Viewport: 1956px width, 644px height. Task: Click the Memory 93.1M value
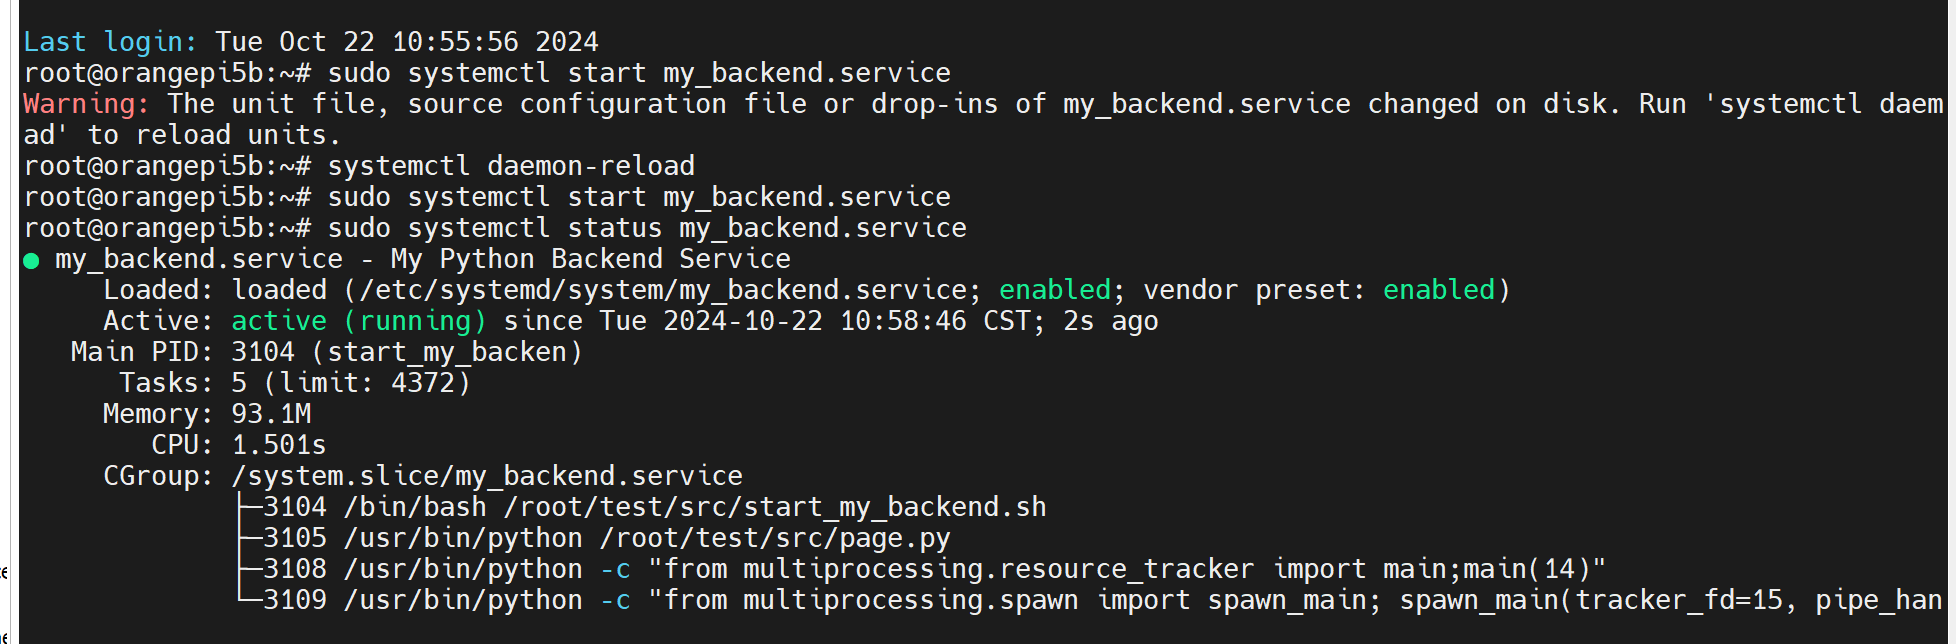tap(271, 414)
